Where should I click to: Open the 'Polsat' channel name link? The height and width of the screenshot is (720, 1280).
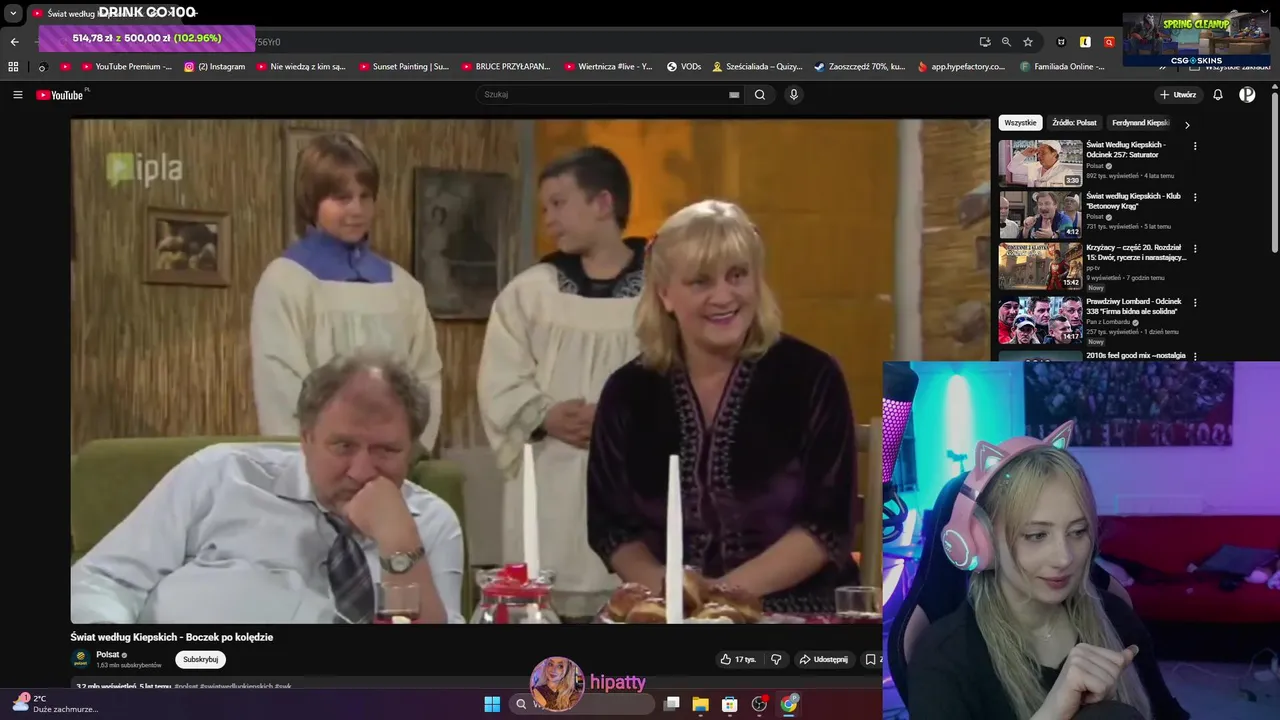(x=107, y=655)
